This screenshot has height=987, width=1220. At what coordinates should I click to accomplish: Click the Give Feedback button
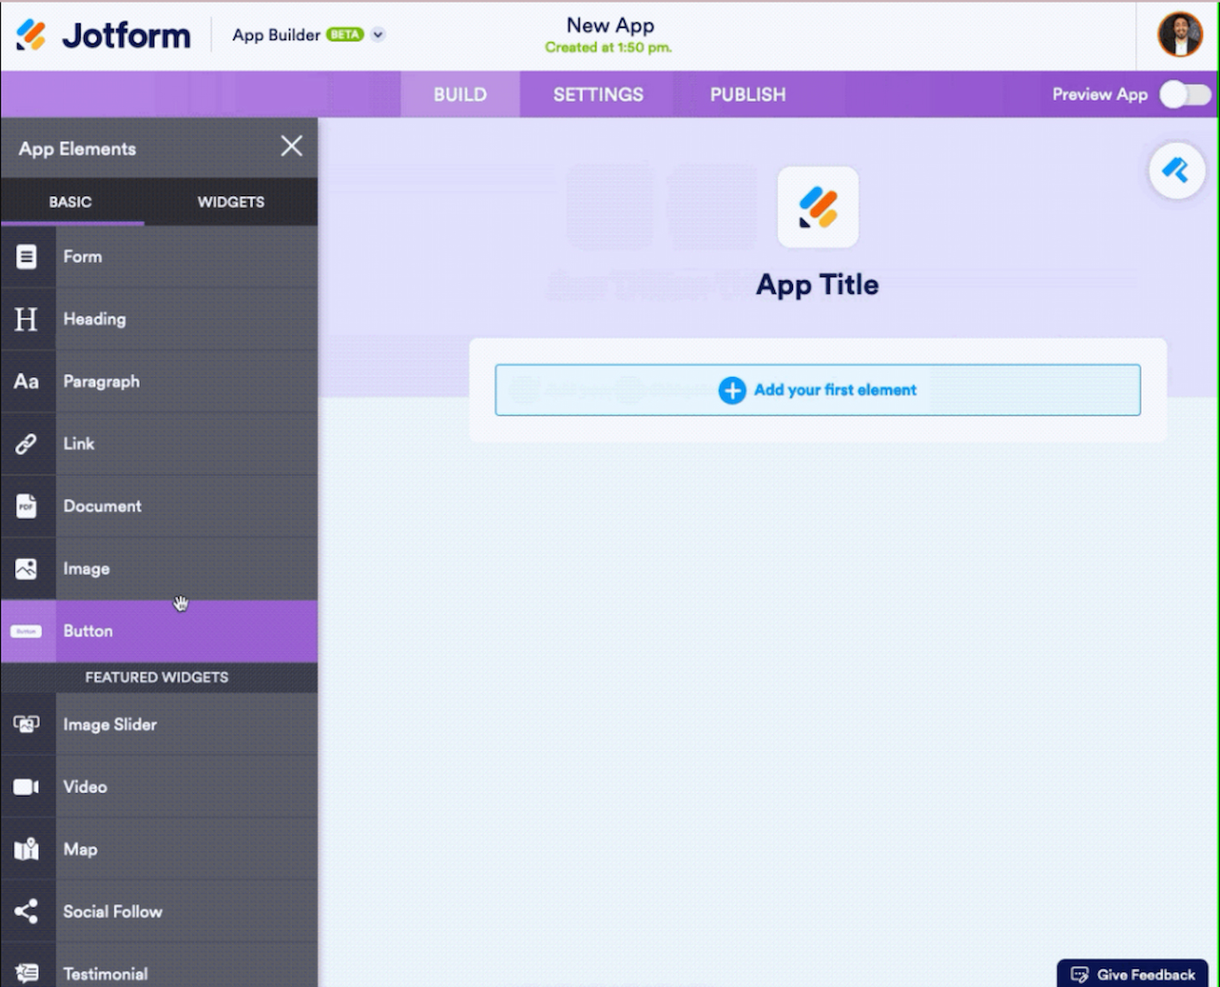point(1132,973)
